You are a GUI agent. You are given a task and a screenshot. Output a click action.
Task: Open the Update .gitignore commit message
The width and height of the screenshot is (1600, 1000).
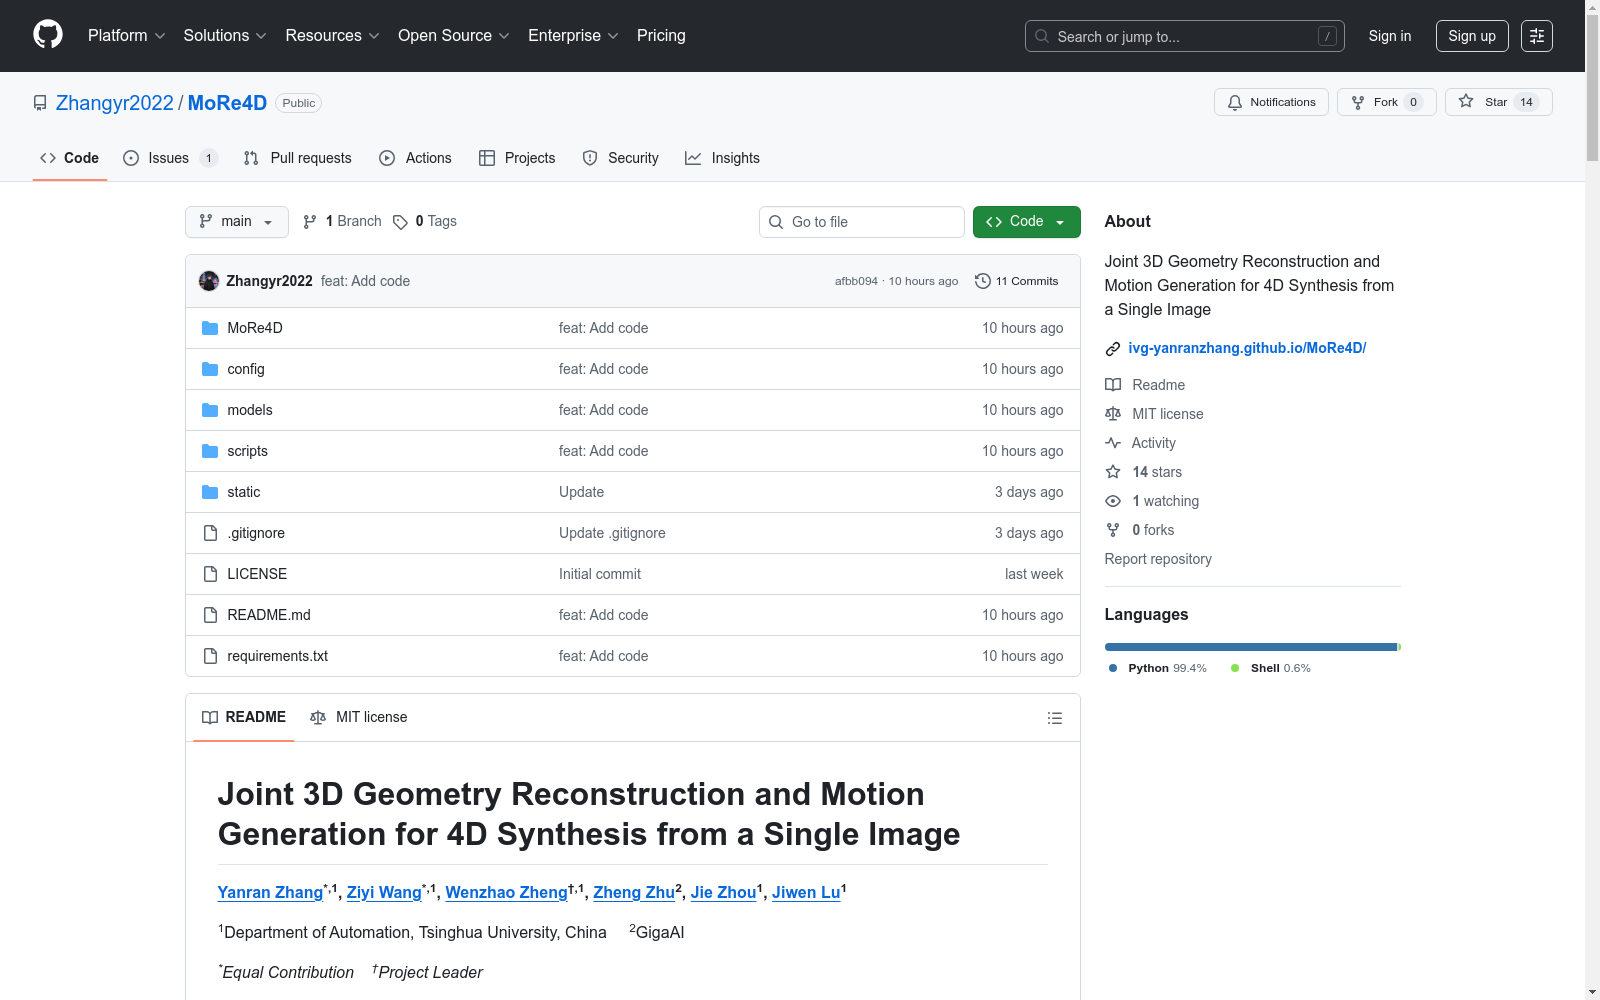pyautogui.click(x=612, y=533)
